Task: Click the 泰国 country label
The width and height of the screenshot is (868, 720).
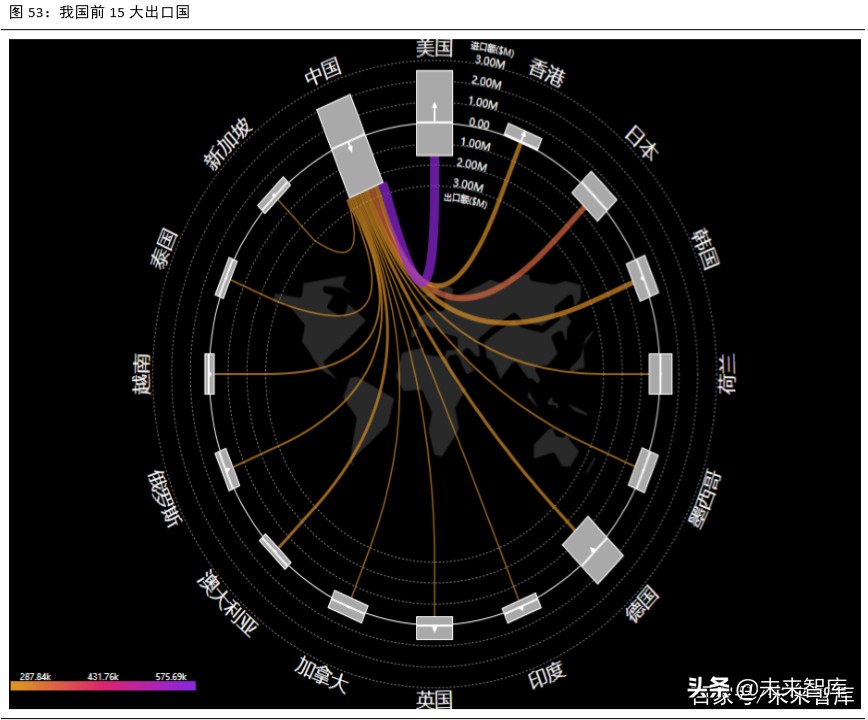Action: point(164,248)
